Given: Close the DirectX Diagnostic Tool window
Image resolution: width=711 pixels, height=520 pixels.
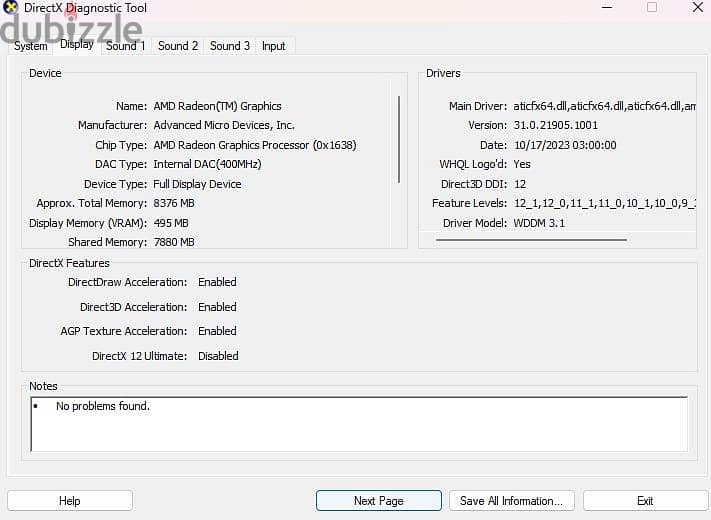Looking at the screenshot, I should point(698,7).
